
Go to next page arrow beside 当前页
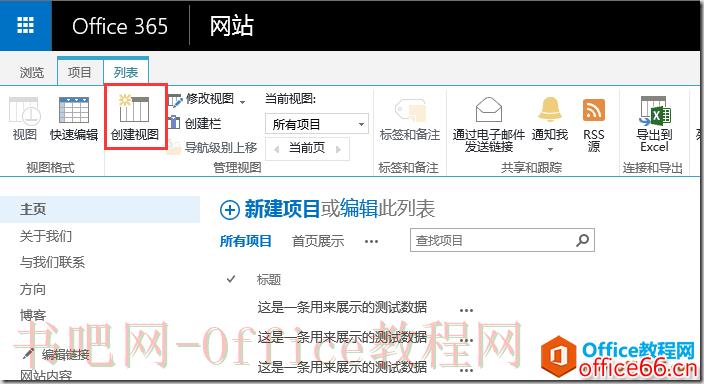click(x=338, y=149)
